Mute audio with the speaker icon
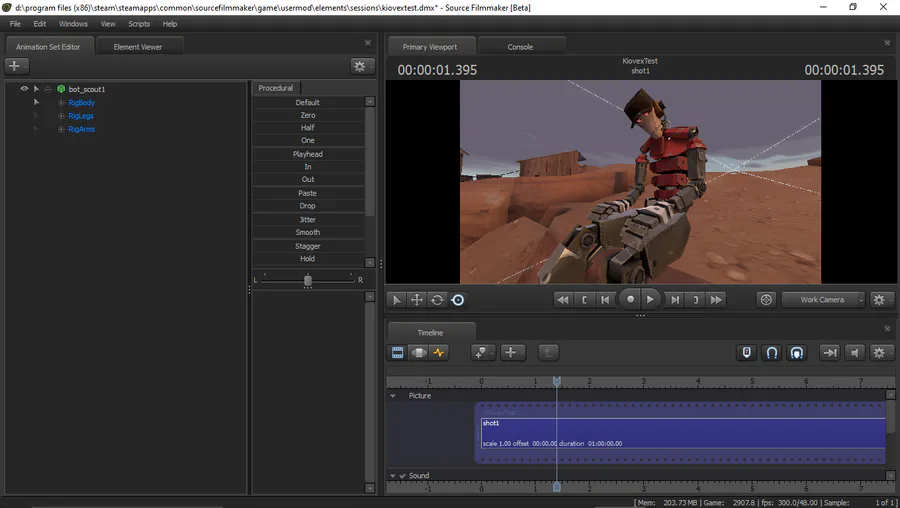Image resolution: width=900 pixels, height=508 pixels. coord(855,352)
